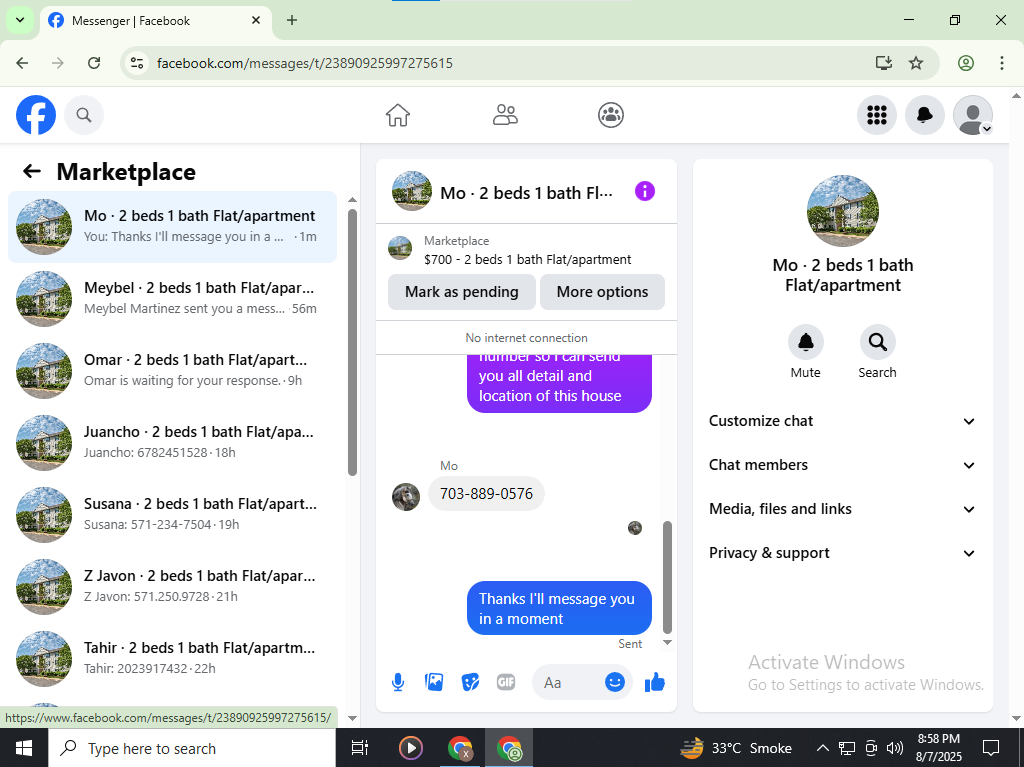The image size is (1024, 767).
Task: Open the media player taskbar icon
Action: coord(411,748)
